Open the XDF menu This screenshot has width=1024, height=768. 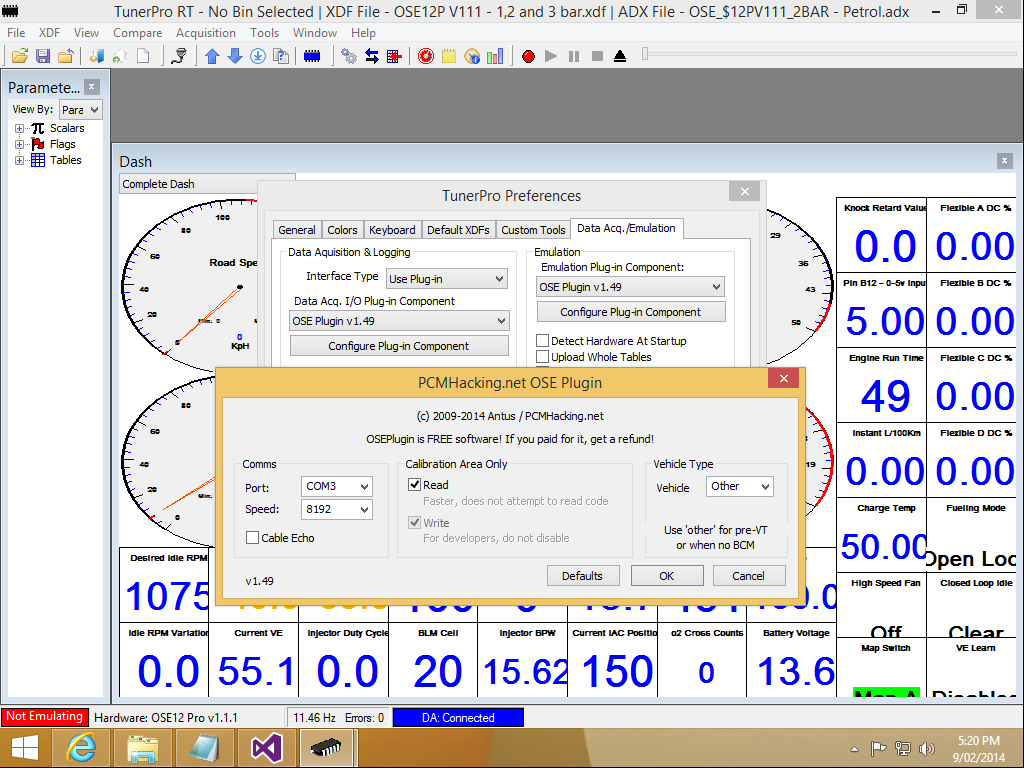(x=49, y=33)
